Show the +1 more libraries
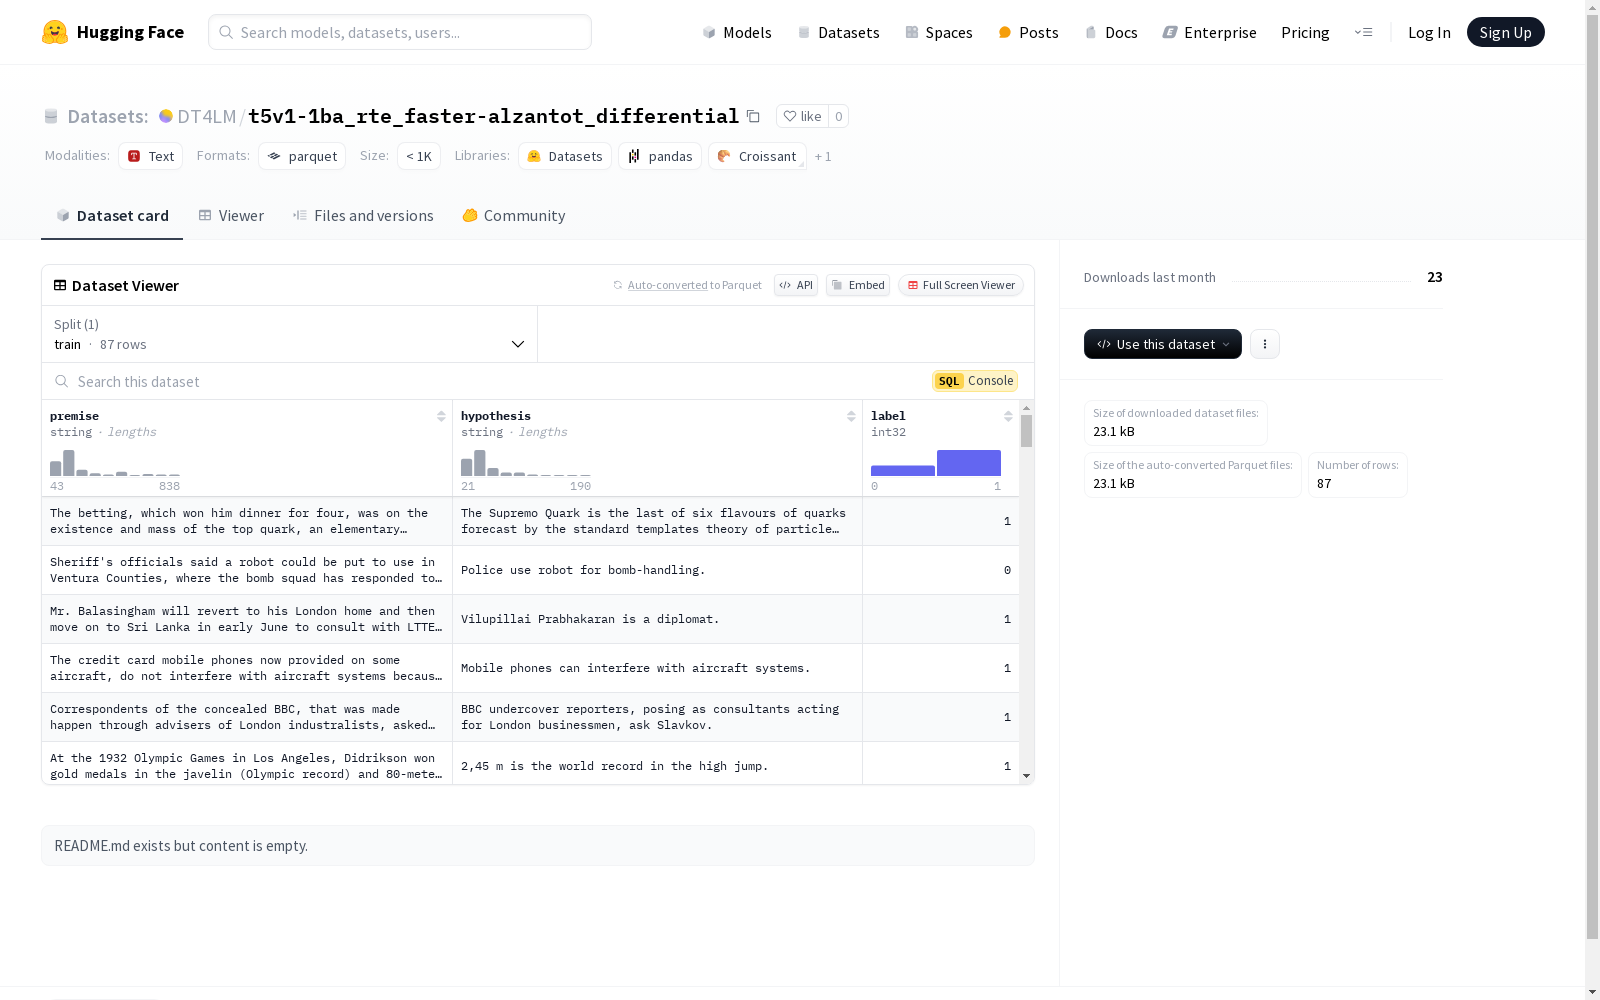The width and height of the screenshot is (1600, 1000). 823,156
